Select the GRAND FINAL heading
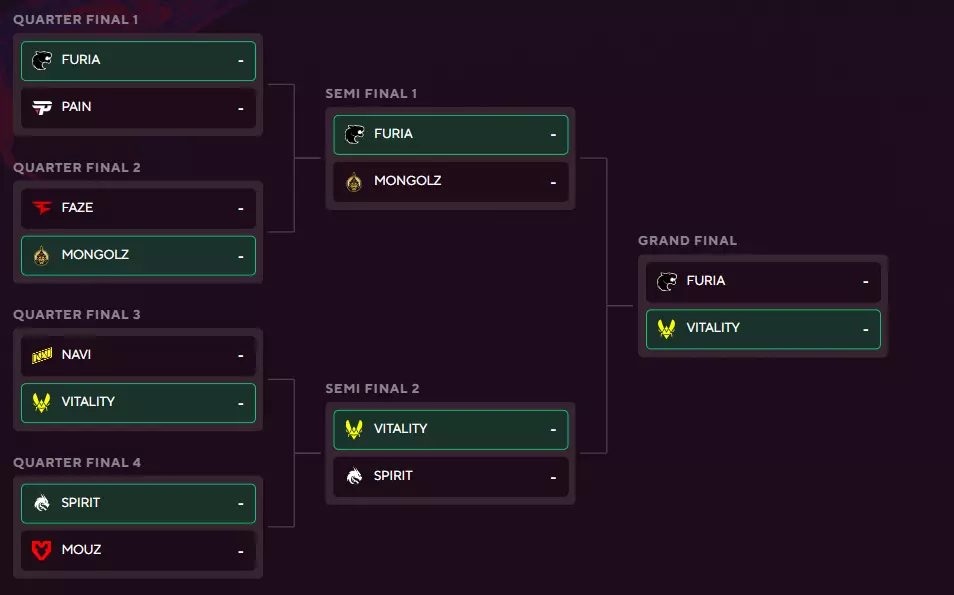This screenshot has width=954, height=595. pyautogui.click(x=687, y=240)
